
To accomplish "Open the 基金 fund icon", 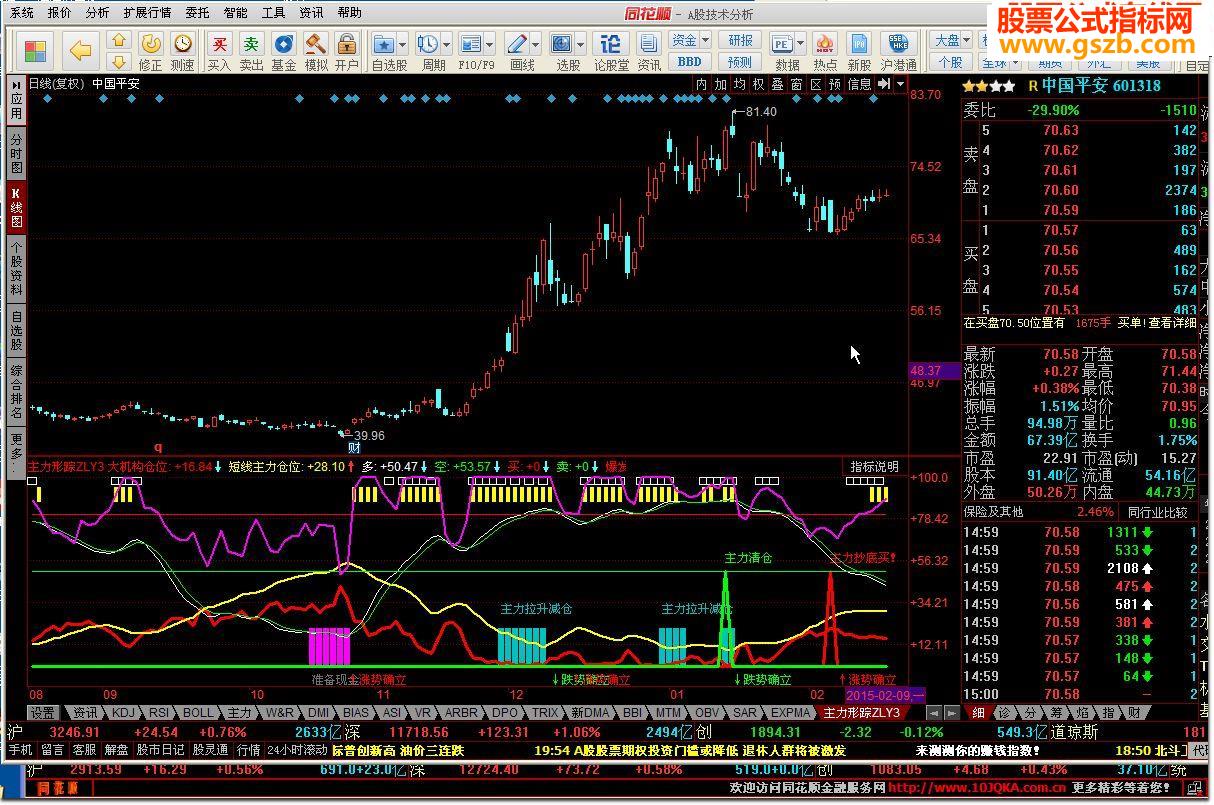I will 283,51.
